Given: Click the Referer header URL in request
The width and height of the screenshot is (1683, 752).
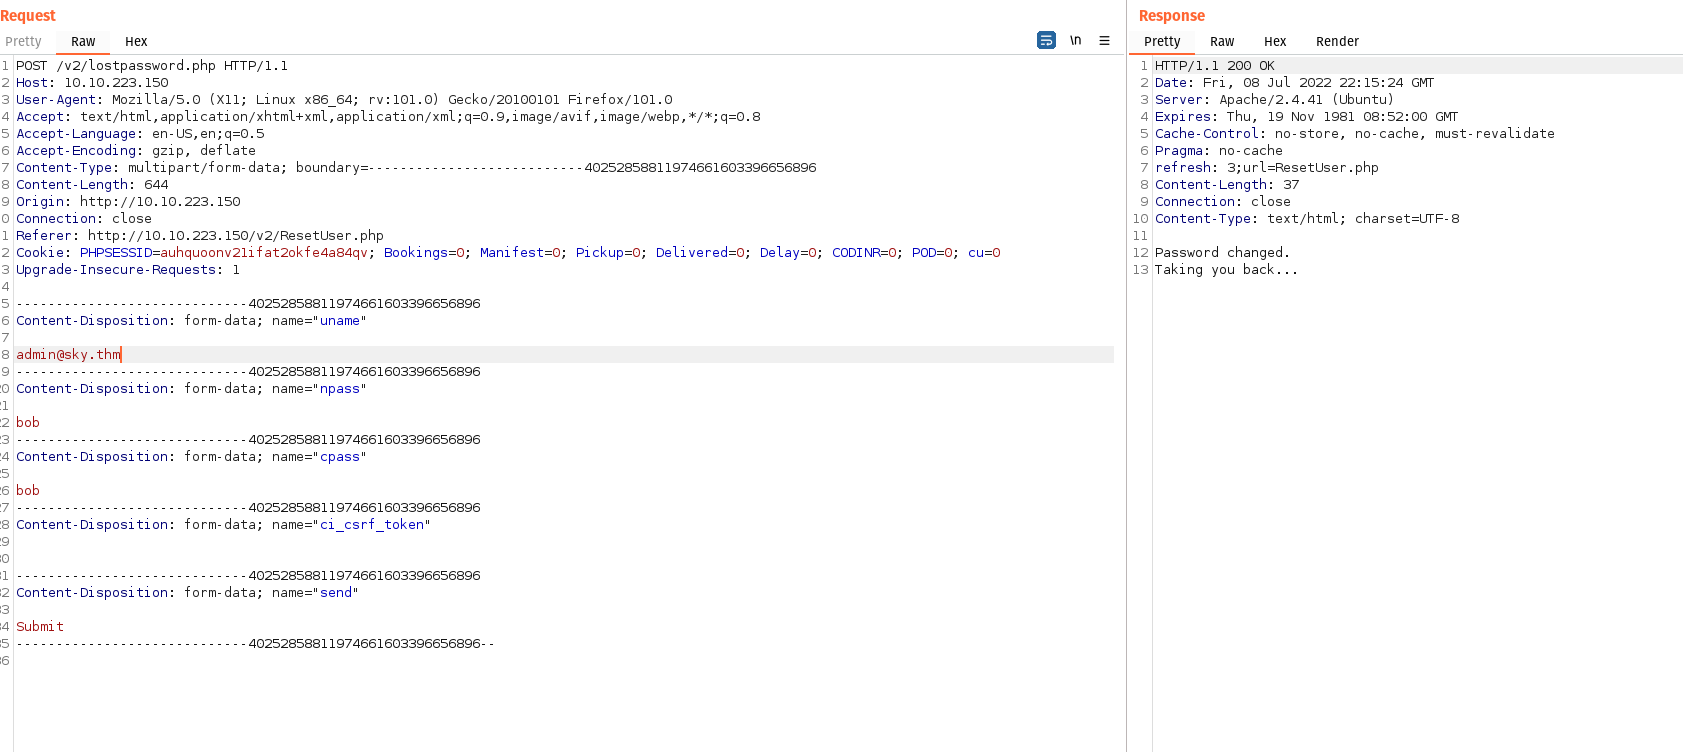Looking at the screenshot, I should point(235,236).
